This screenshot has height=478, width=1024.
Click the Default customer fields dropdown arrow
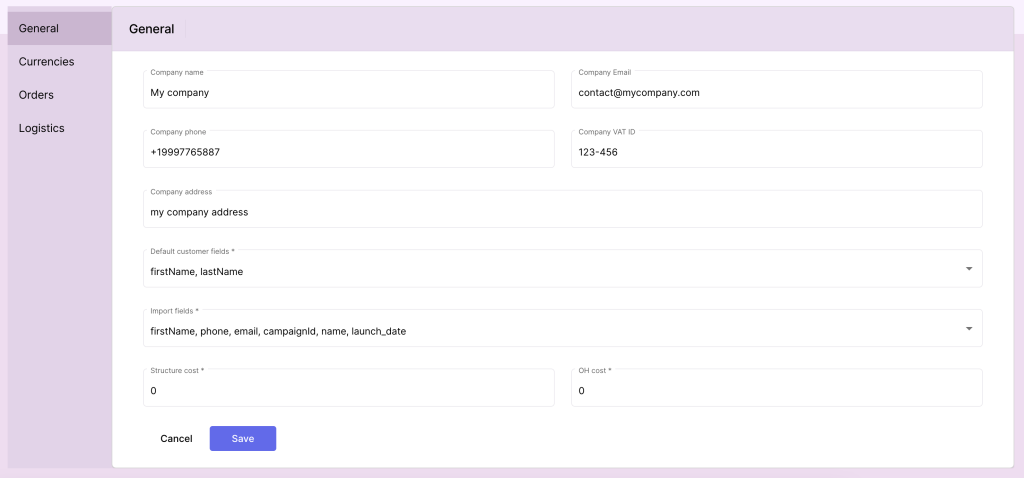[968, 269]
